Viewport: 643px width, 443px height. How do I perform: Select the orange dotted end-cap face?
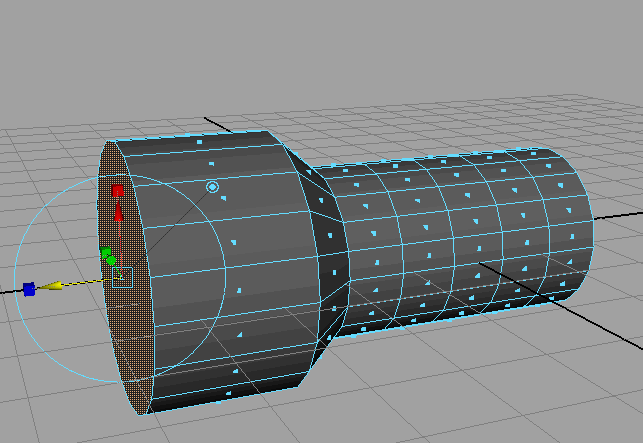125,279
